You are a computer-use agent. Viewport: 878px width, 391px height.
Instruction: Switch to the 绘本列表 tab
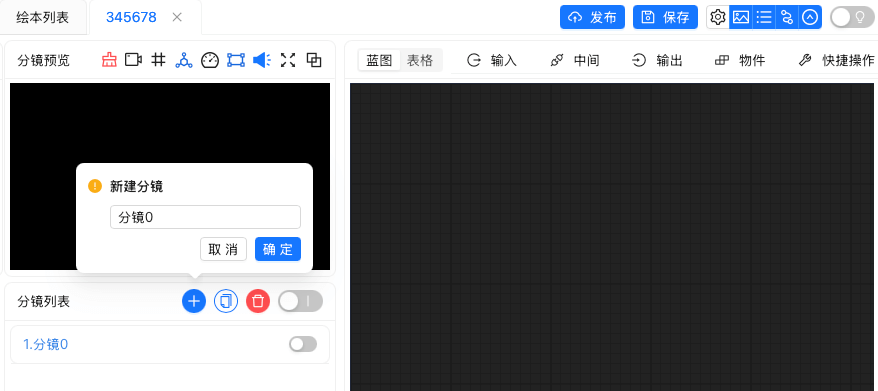click(43, 17)
